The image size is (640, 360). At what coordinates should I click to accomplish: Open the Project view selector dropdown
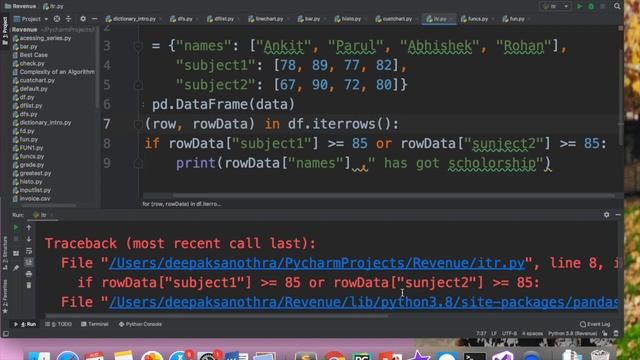tap(31, 19)
